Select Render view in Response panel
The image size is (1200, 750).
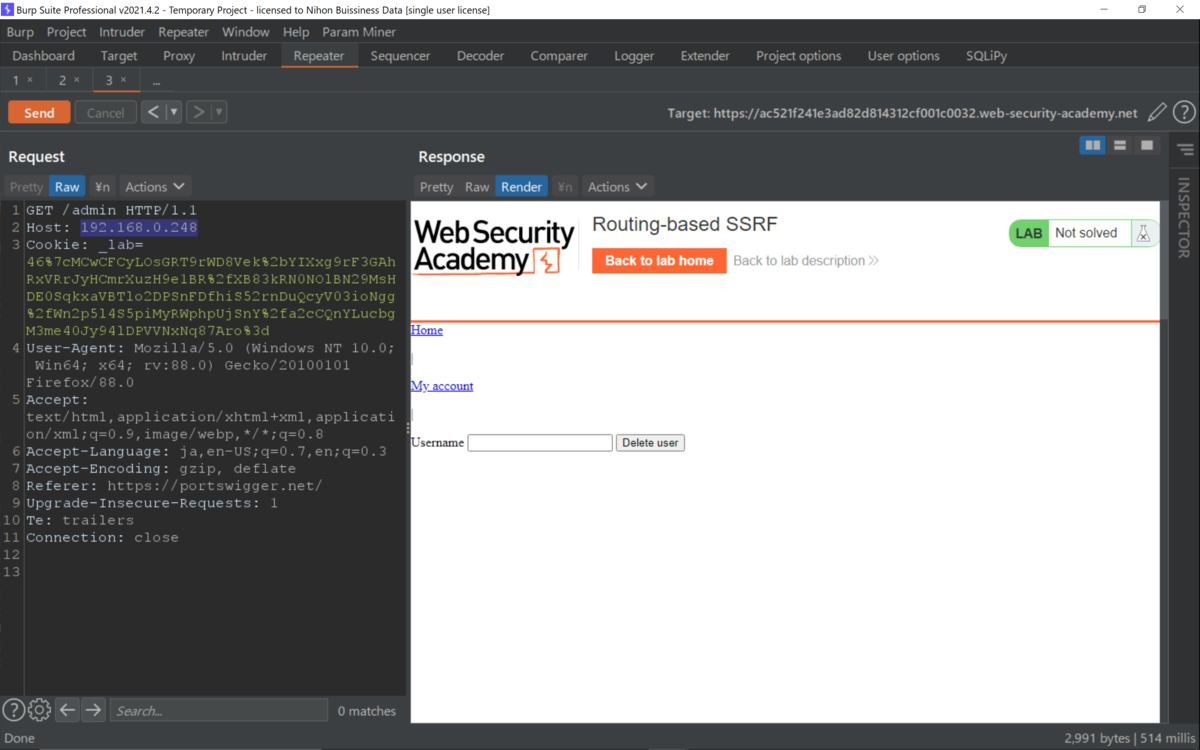click(x=521, y=187)
